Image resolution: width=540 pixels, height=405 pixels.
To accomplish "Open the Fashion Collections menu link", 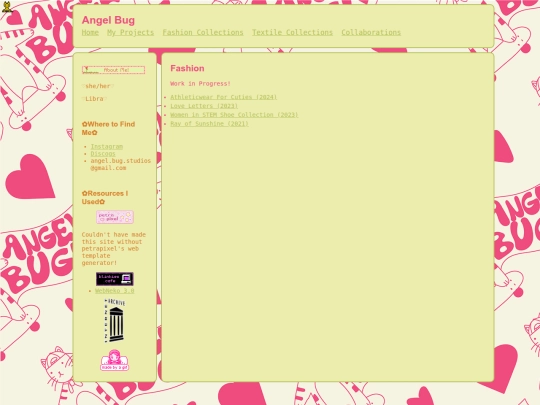I will point(203,32).
